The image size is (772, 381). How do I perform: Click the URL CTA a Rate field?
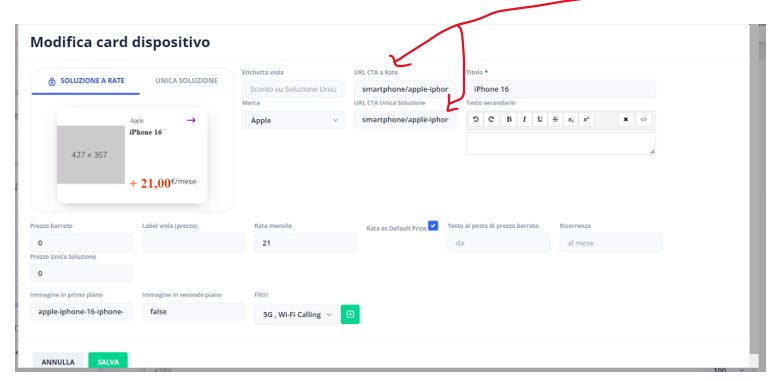coord(405,89)
